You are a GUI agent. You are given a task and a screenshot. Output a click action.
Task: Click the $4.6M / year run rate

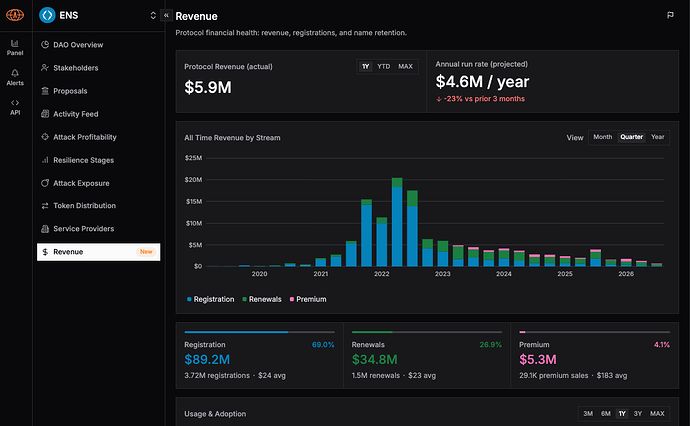(482, 82)
